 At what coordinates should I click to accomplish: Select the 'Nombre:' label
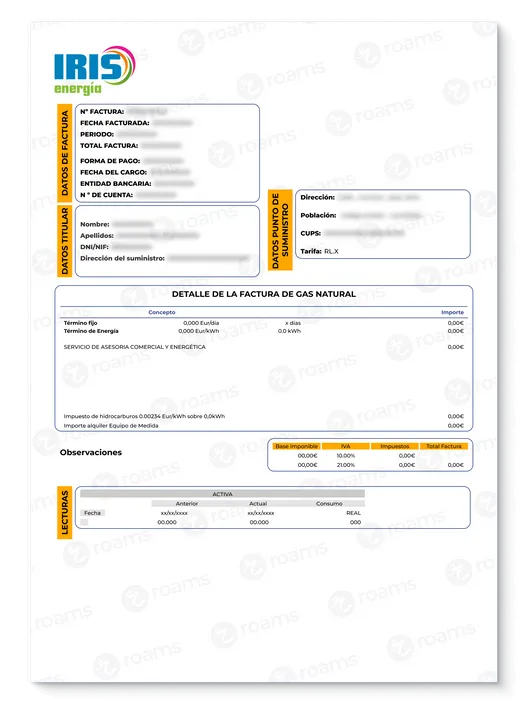[x=94, y=224]
